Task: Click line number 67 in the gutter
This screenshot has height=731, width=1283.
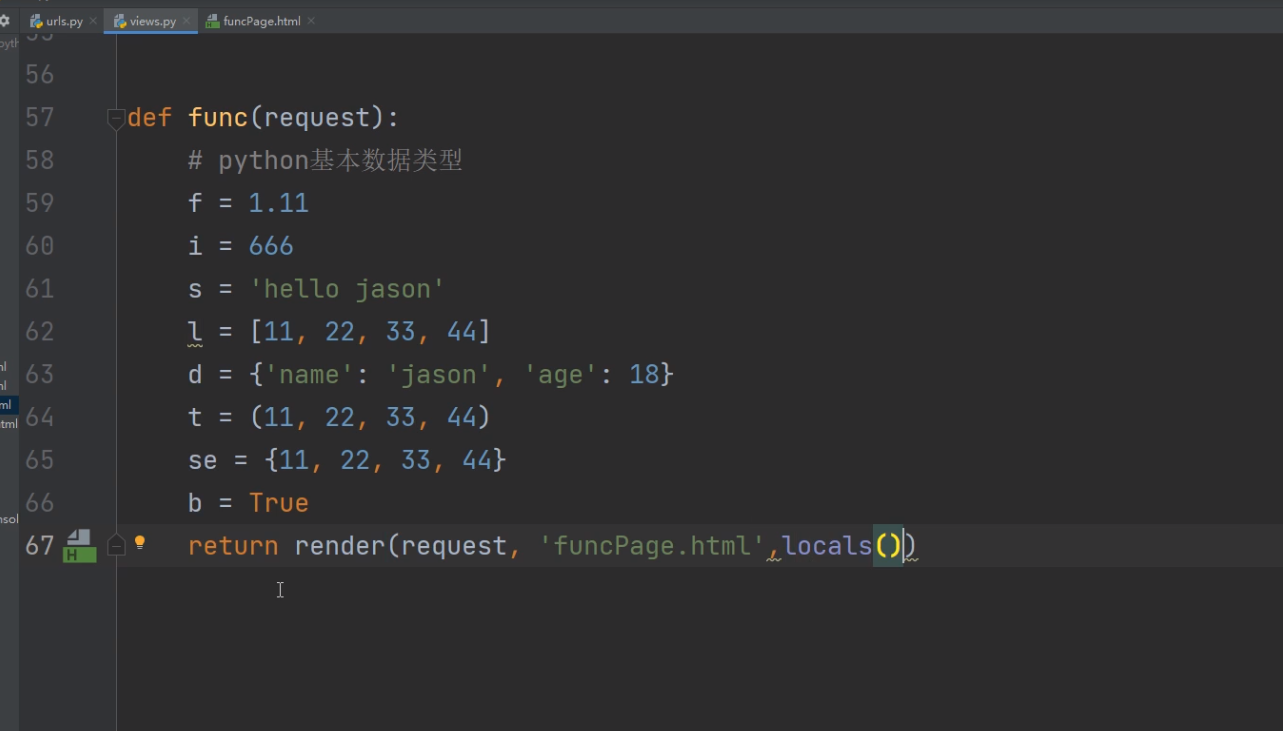Action: click(x=39, y=546)
